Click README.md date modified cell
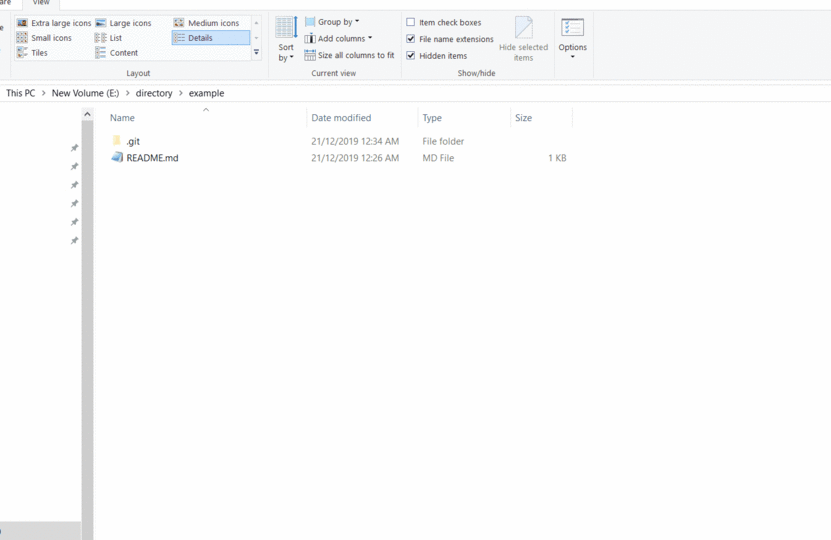This screenshot has height=540, width=831. click(355, 158)
